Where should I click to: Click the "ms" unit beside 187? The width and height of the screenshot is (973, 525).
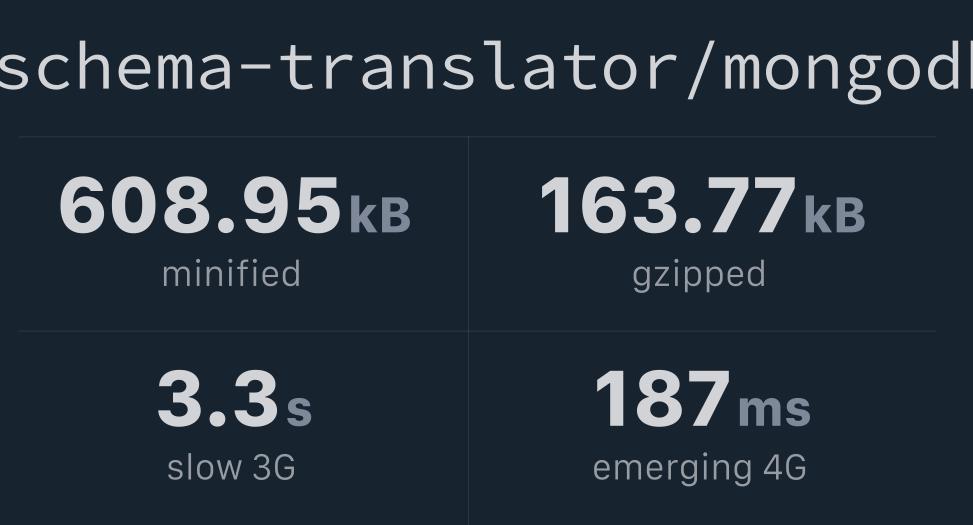click(x=774, y=410)
